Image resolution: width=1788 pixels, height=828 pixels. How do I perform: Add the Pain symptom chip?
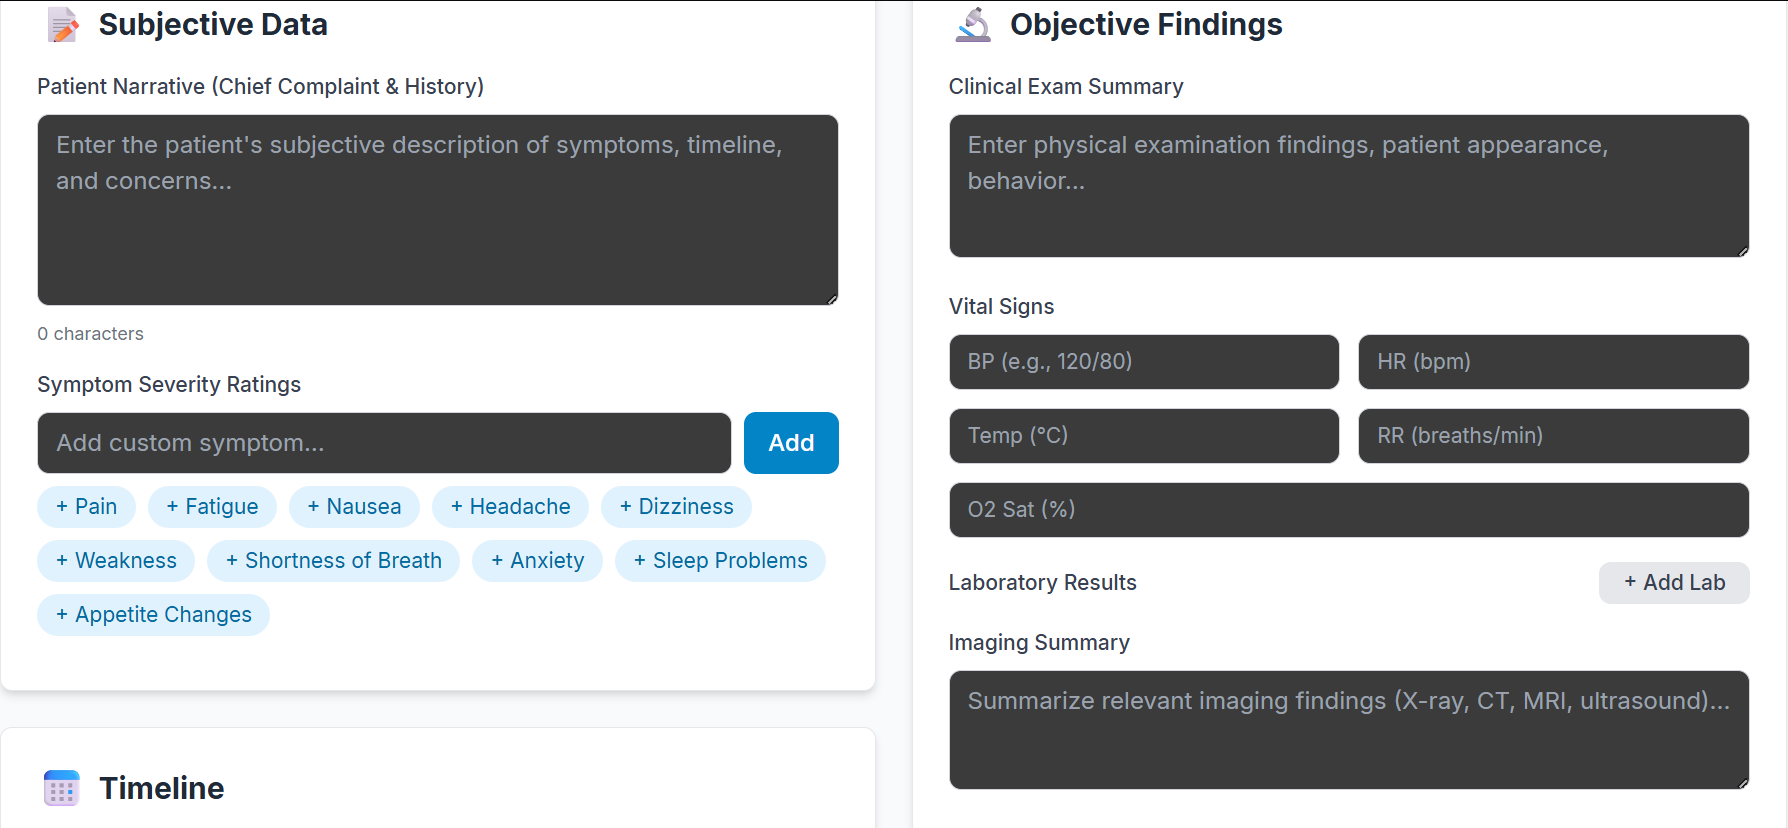87,507
